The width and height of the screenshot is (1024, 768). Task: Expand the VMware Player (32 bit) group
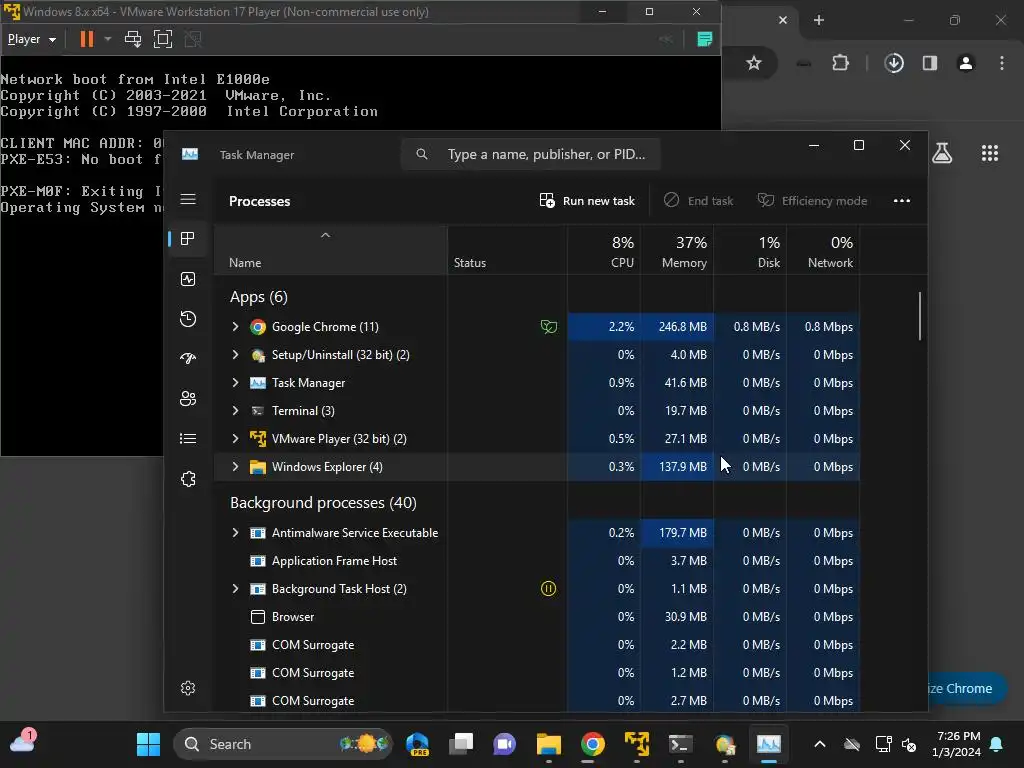tap(235, 439)
